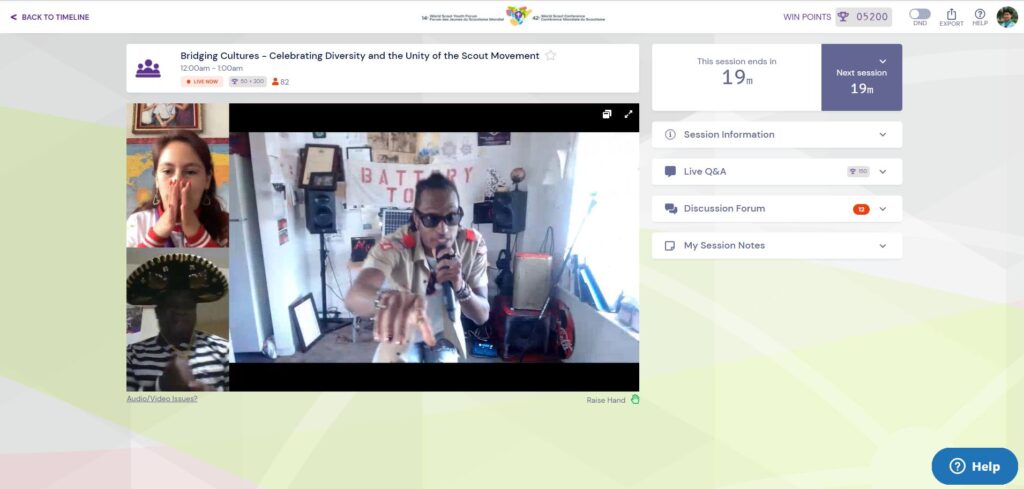
Task: Switch the video layout with the window icon
Action: (607, 114)
